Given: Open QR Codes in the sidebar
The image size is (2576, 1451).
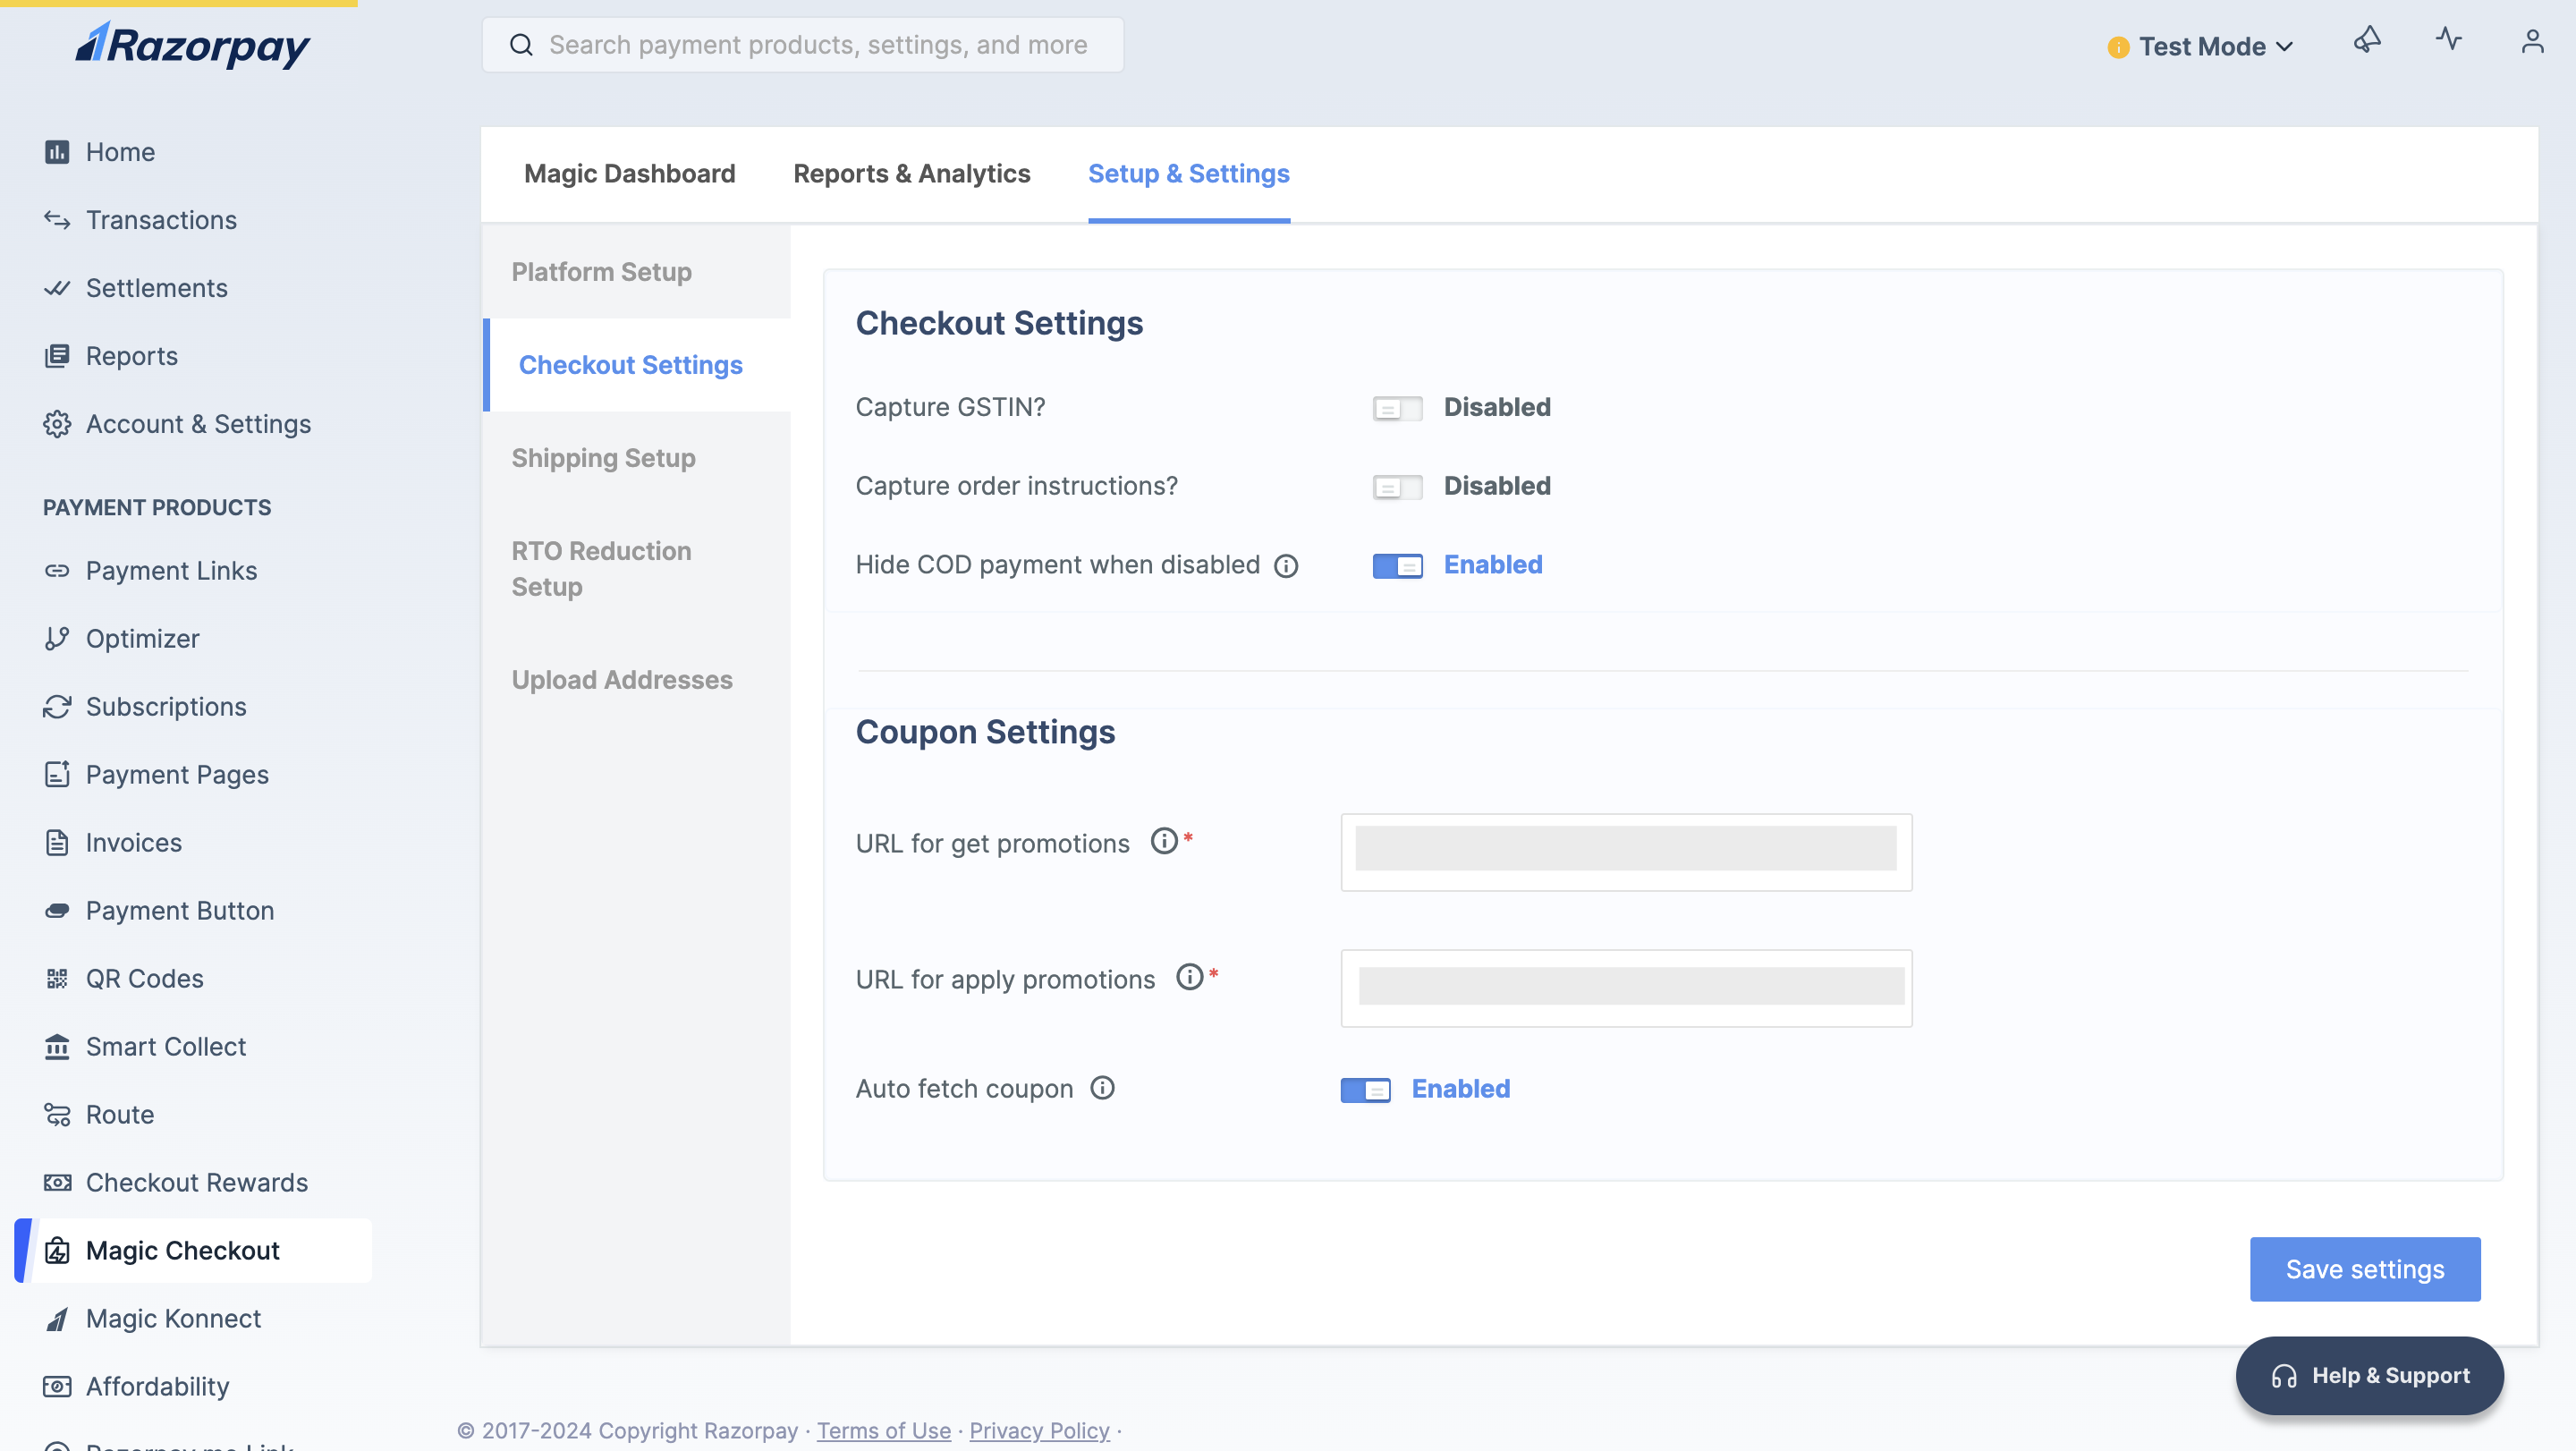Looking at the screenshot, I should [x=194, y=979].
